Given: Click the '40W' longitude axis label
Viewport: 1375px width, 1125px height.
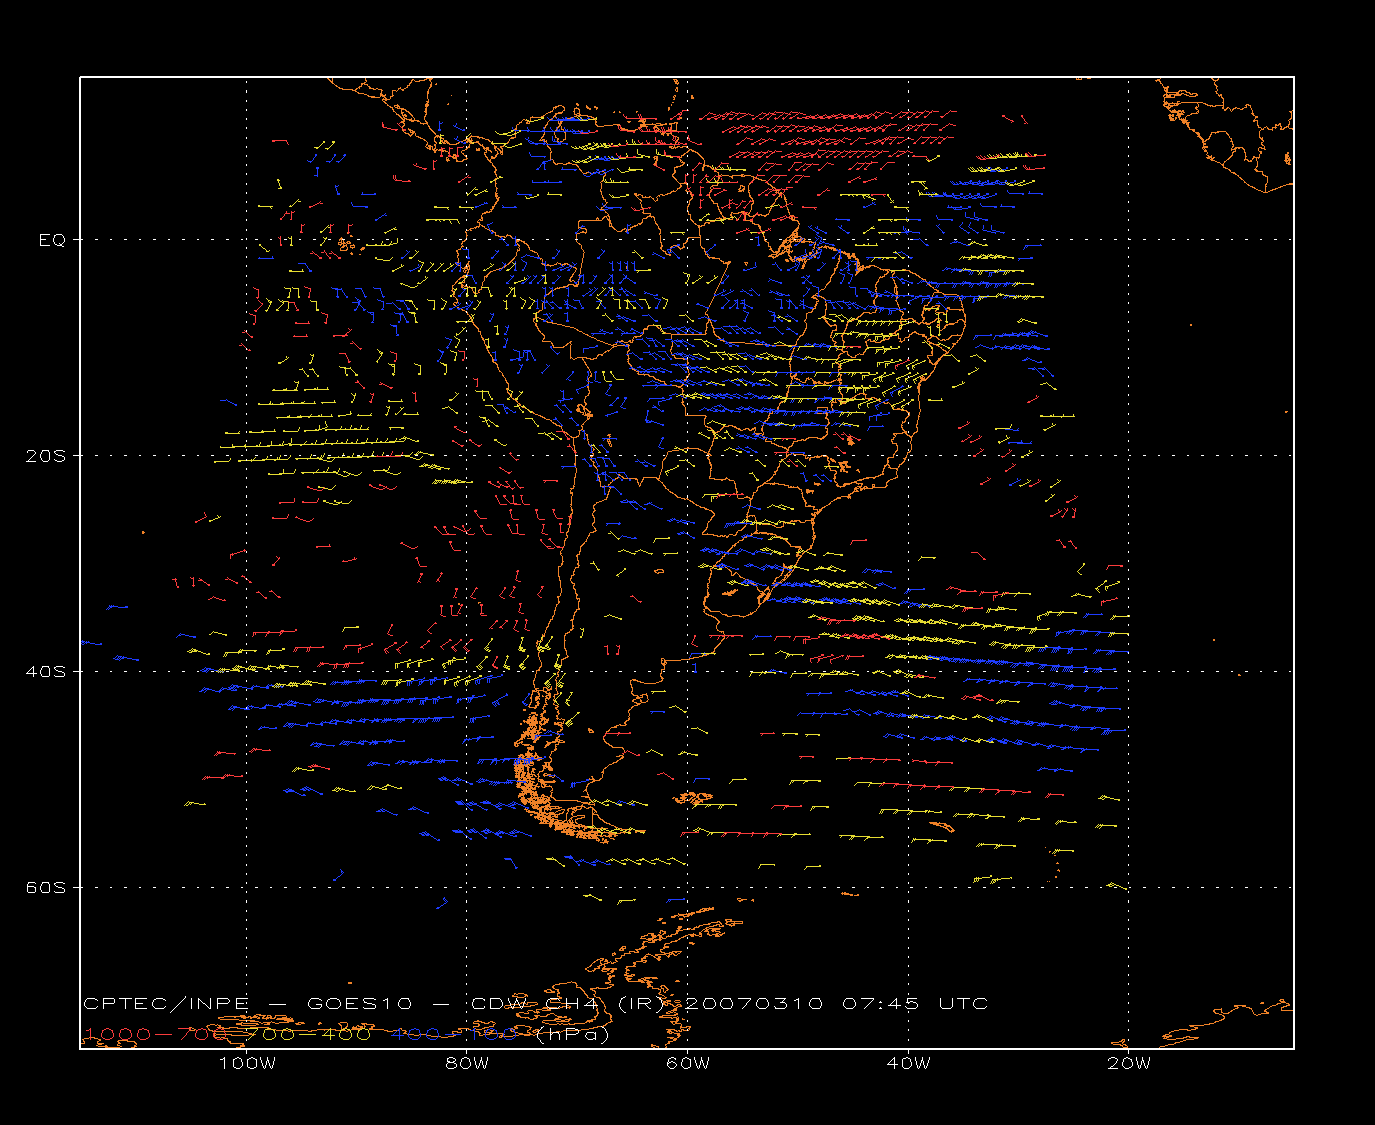Looking at the screenshot, I should [908, 1063].
